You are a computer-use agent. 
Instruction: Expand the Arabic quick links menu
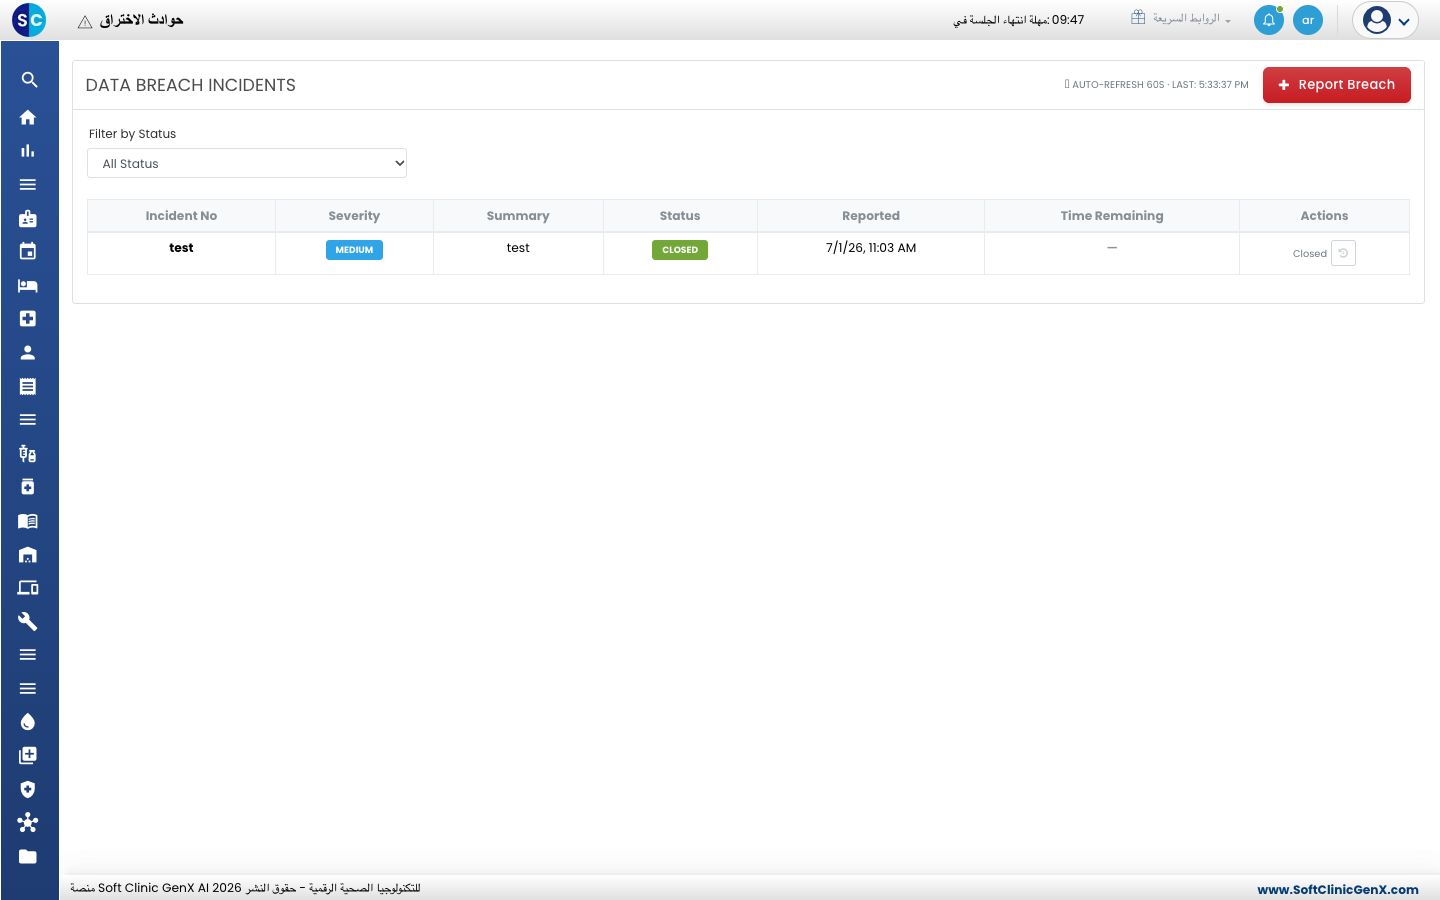tap(1181, 19)
